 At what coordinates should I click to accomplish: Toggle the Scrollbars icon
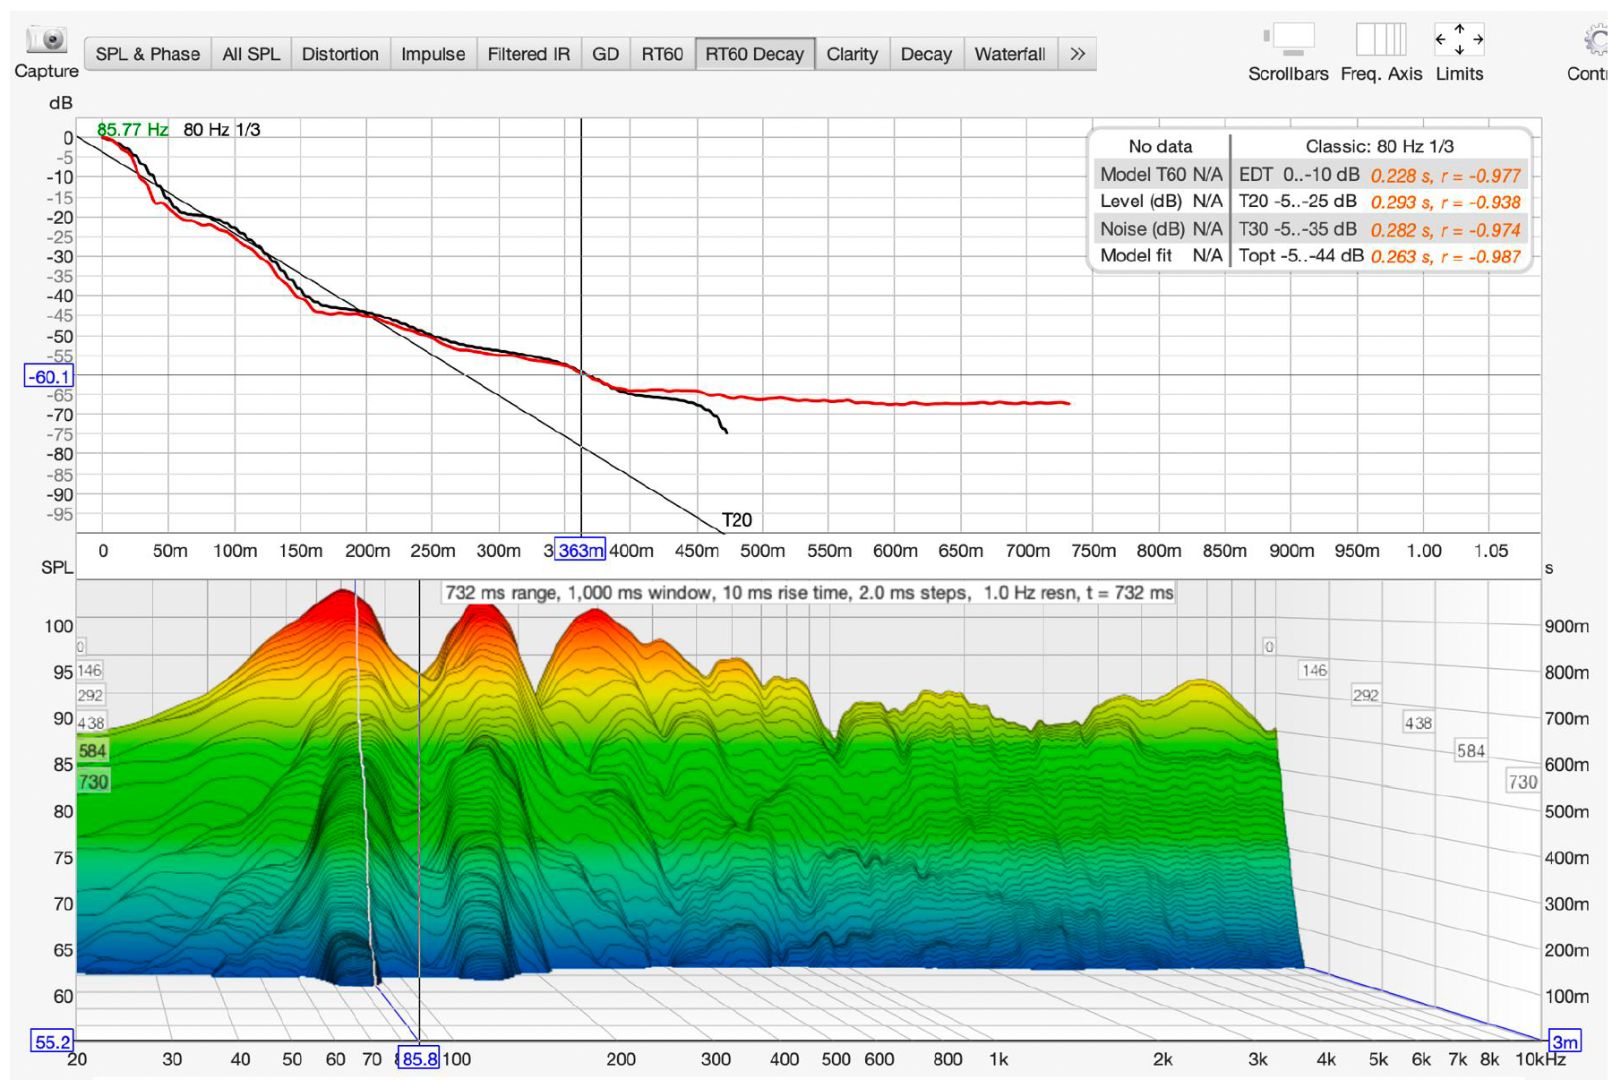point(1289,40)
